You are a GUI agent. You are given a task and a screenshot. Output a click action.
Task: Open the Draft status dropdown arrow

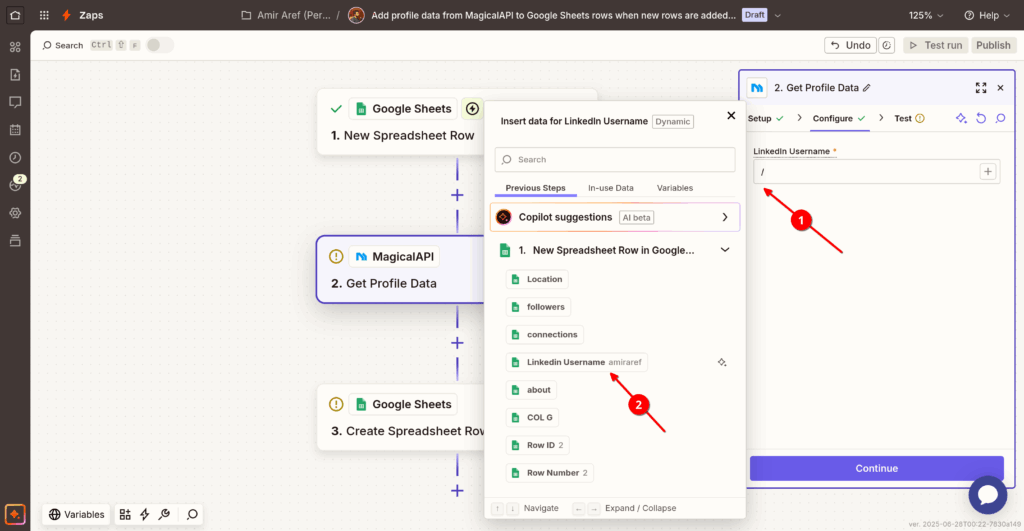click(777, 15)
